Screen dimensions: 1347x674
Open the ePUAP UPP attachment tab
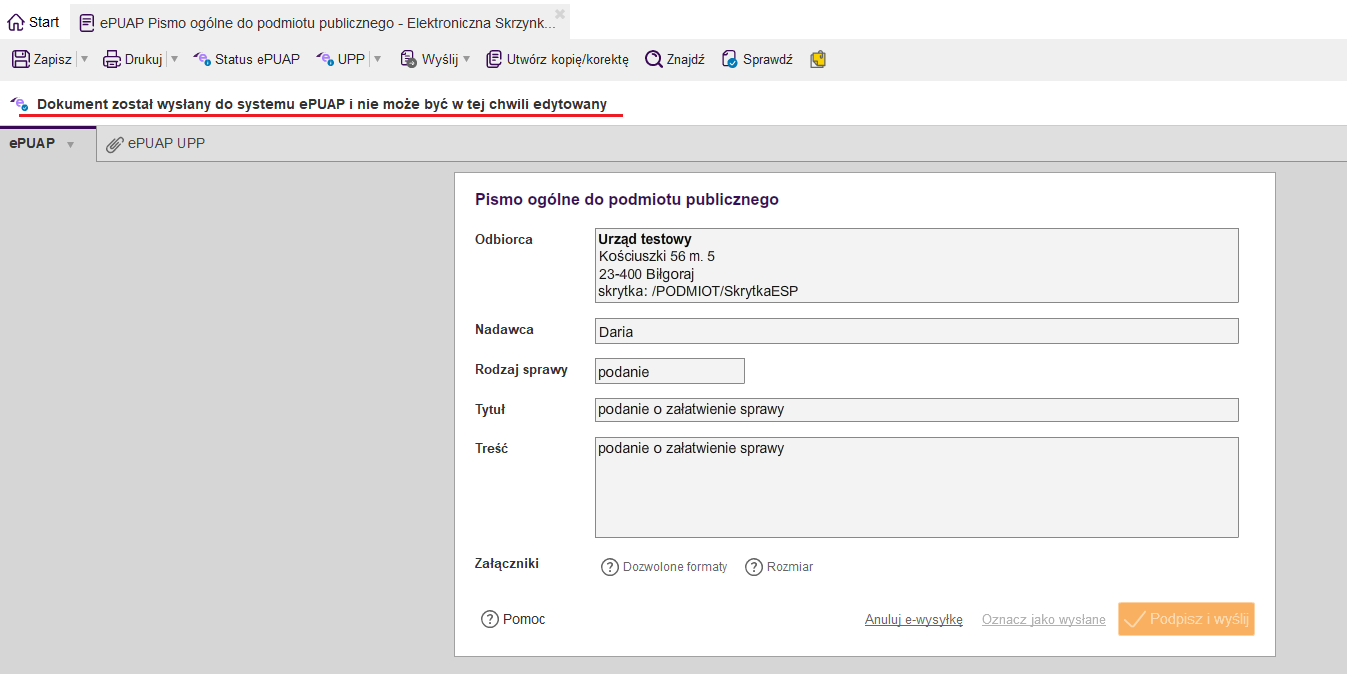tap(156, 144)
